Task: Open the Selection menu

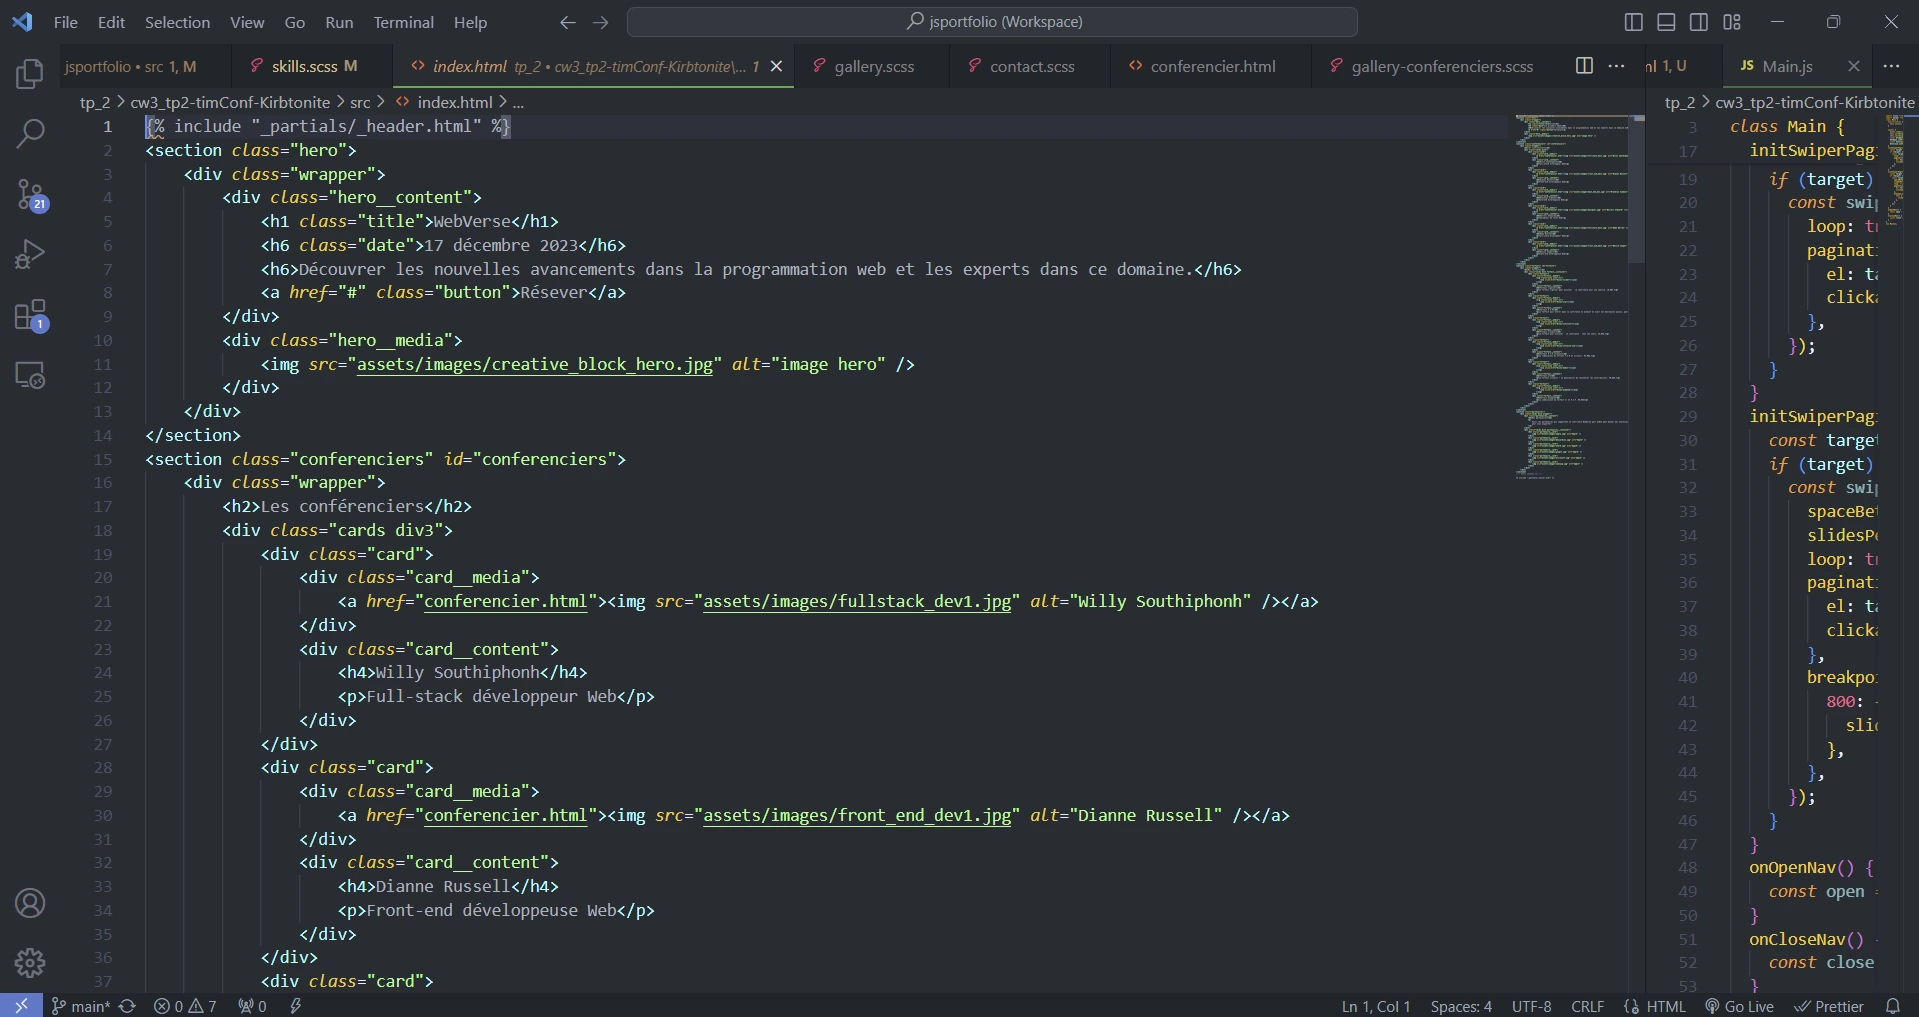Action: 177,22
